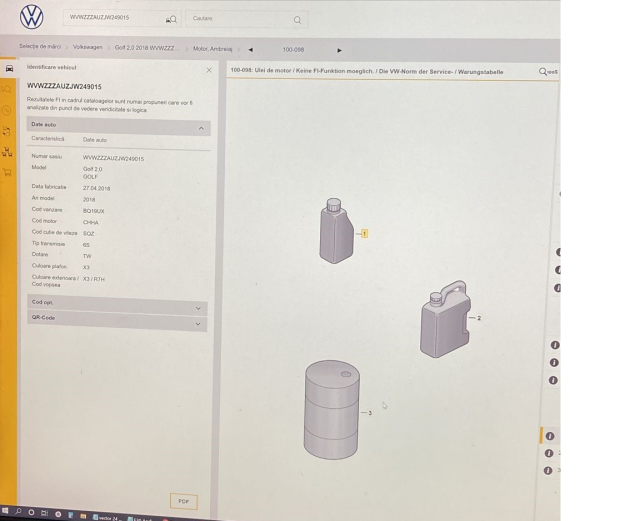
Task: Expand the QR-Code section
Action: 198,323
